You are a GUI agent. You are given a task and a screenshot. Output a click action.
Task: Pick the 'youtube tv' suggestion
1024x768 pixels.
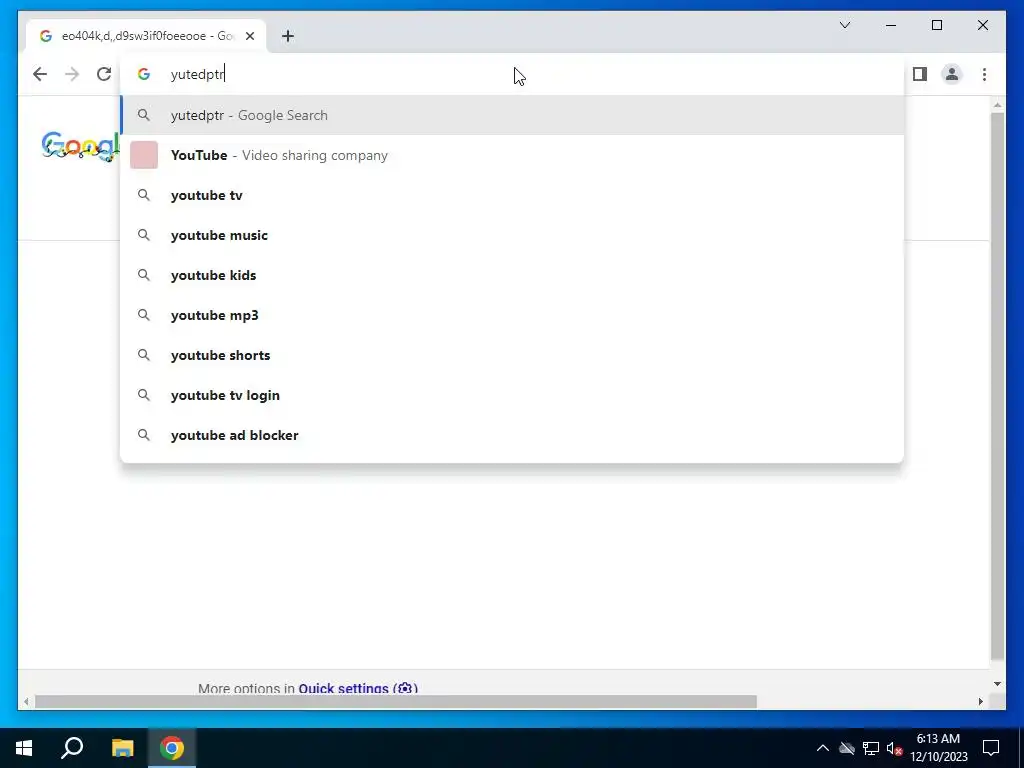[512, 195]
